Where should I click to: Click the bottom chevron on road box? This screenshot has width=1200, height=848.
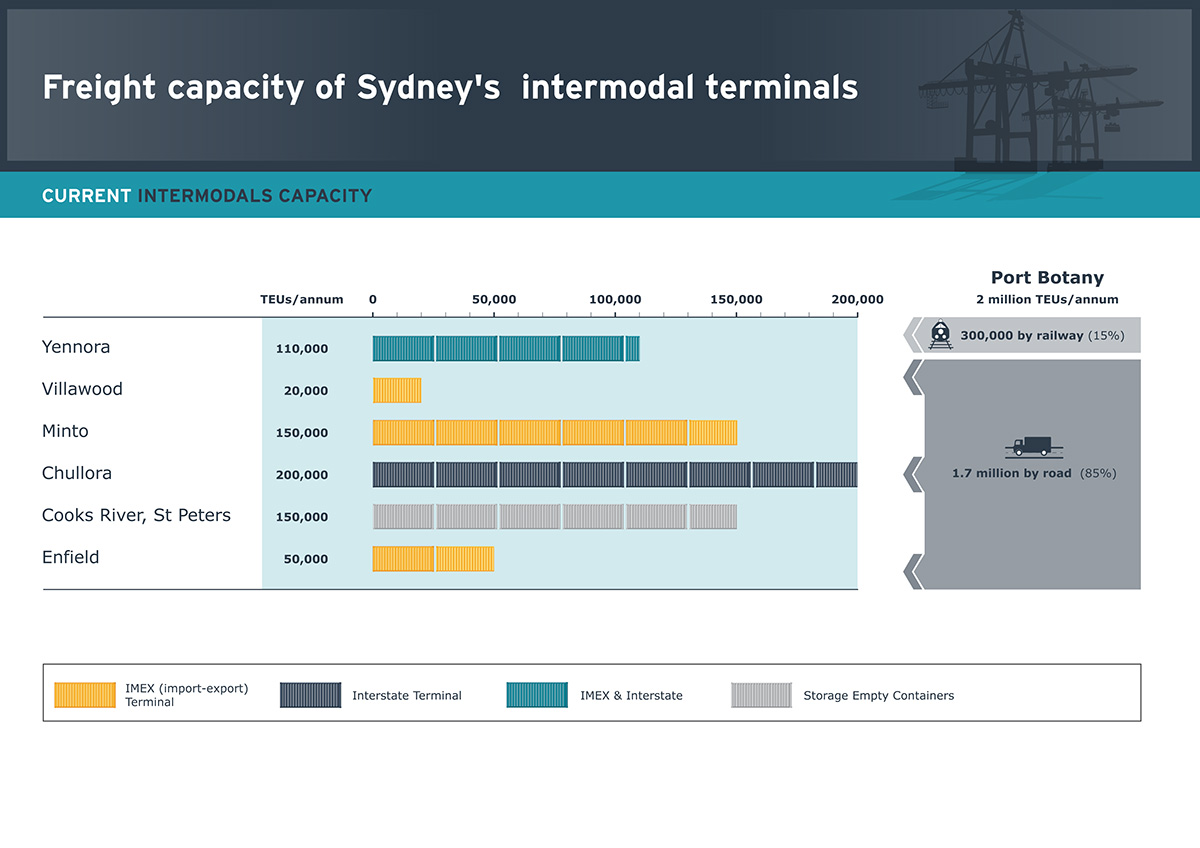(912, 571)
